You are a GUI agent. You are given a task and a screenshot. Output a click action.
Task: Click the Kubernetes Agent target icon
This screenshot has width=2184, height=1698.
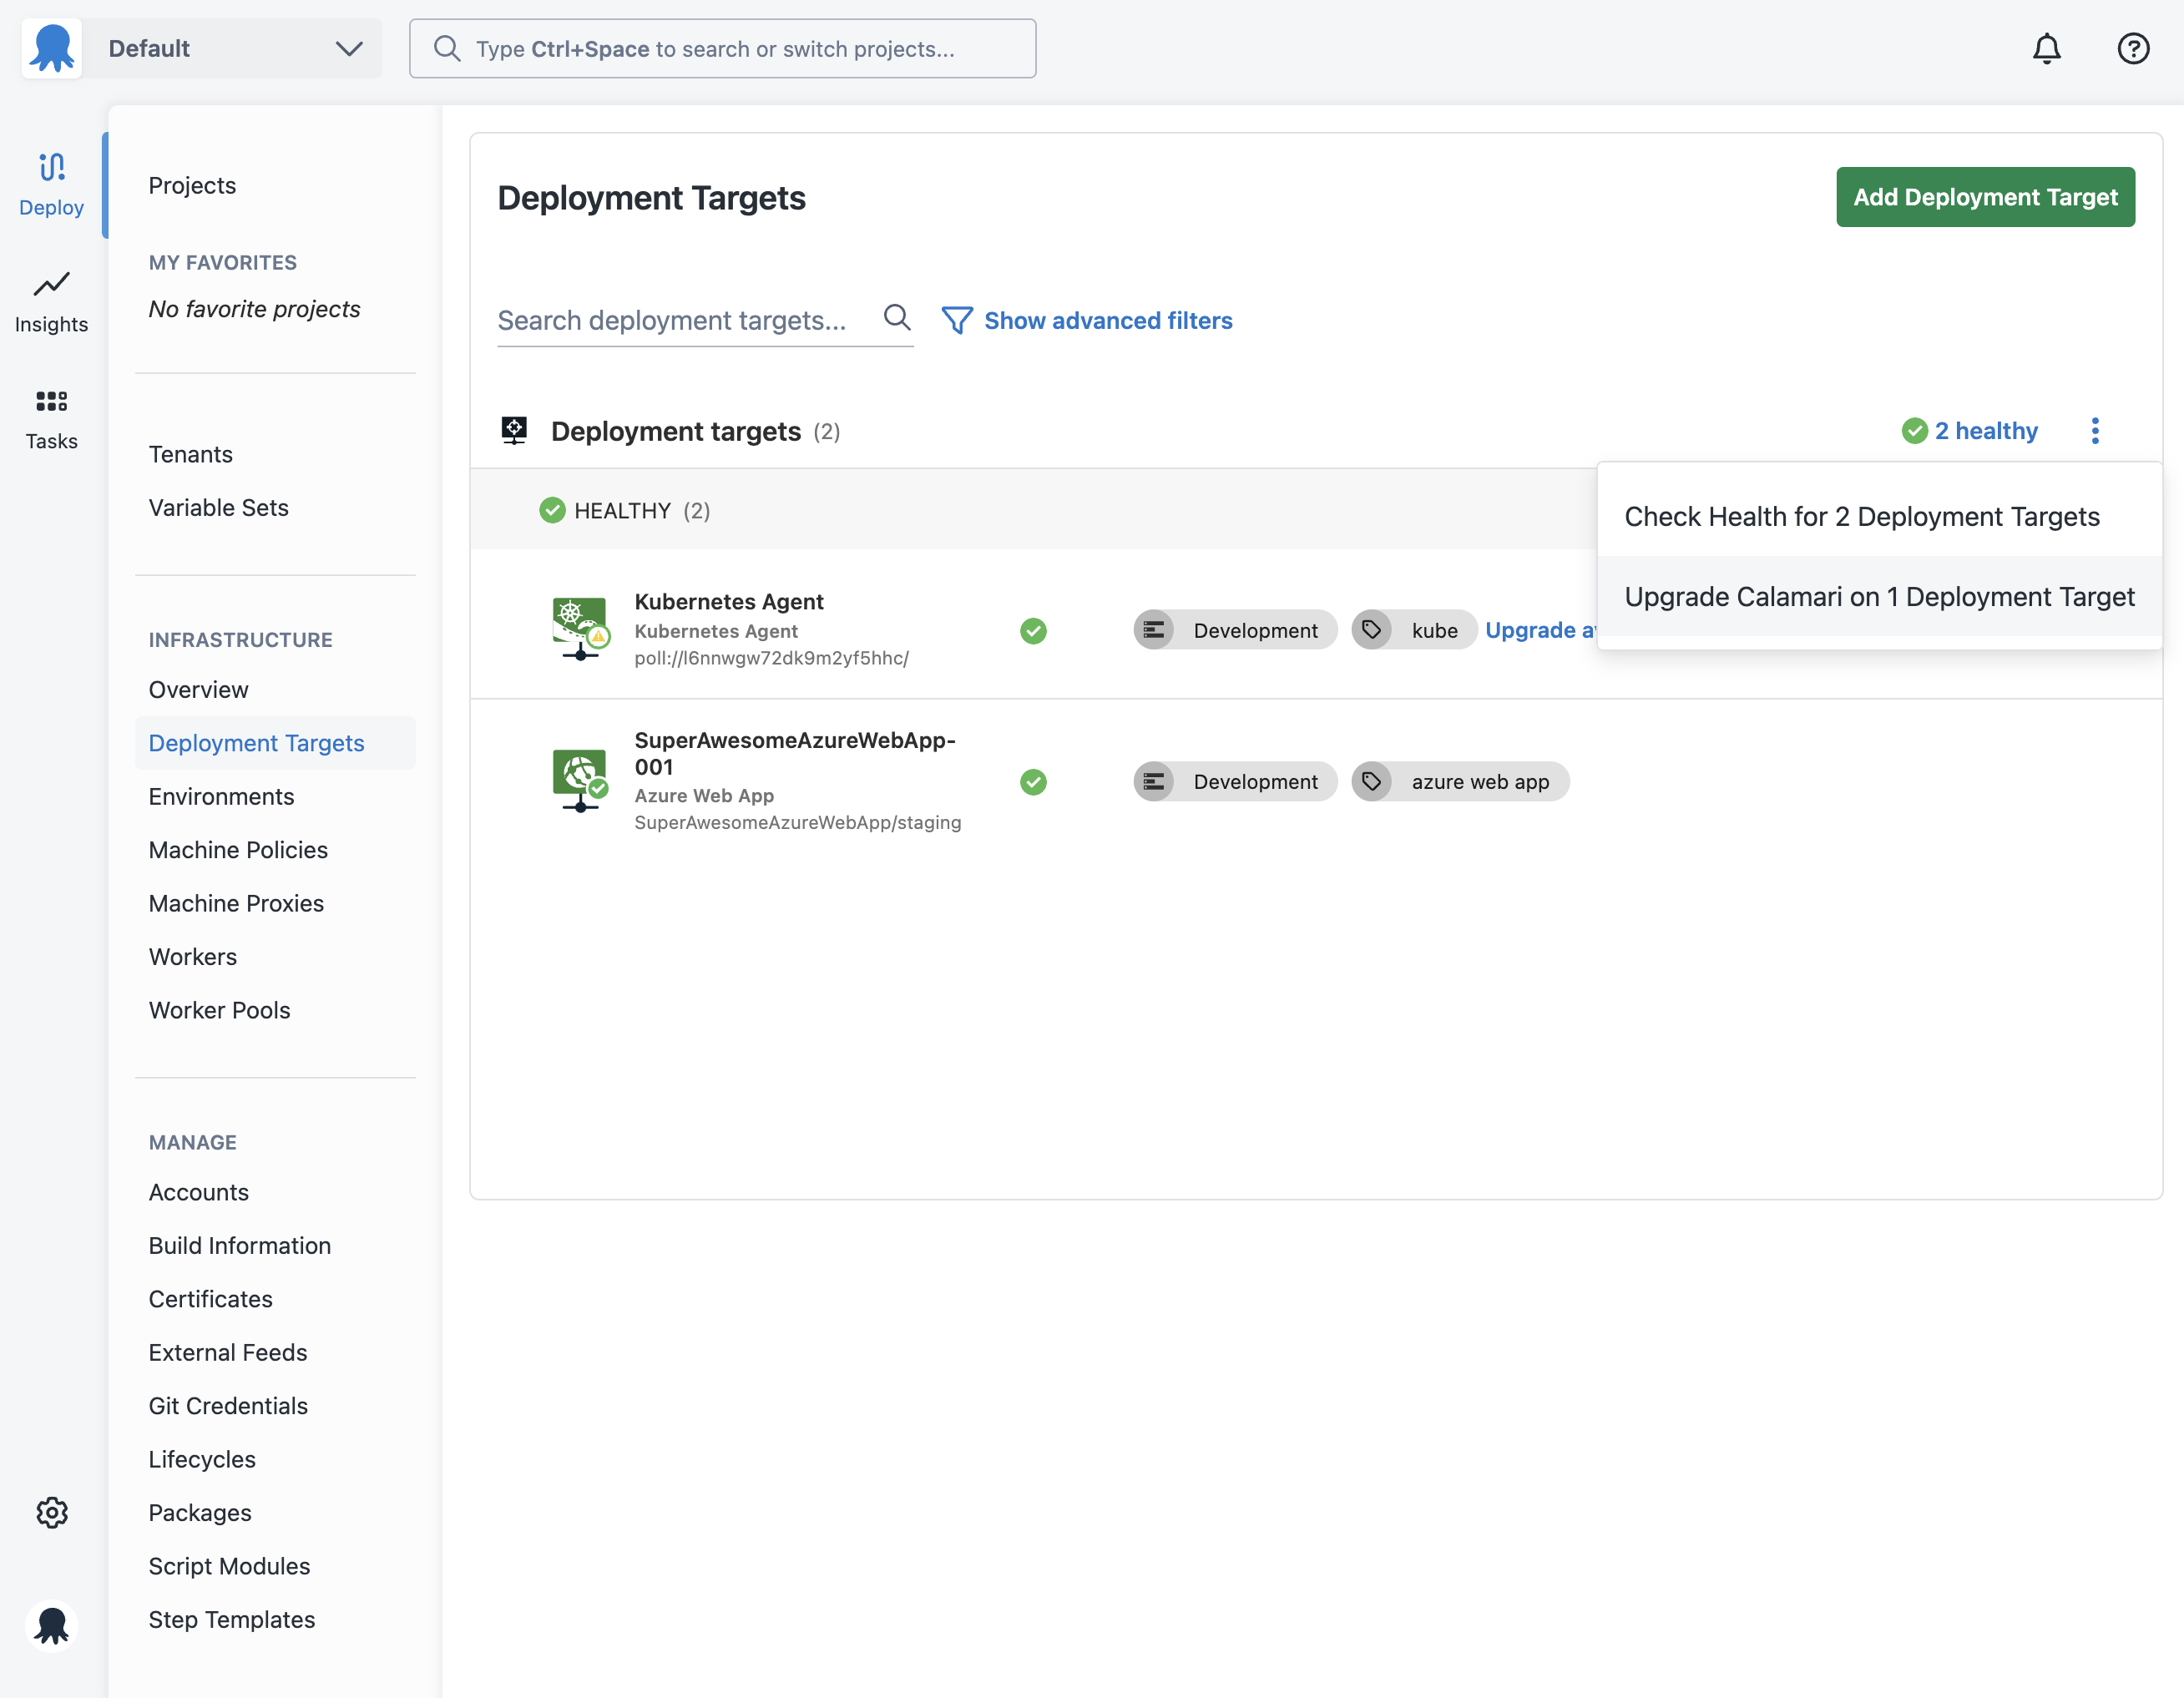(580, 629)
